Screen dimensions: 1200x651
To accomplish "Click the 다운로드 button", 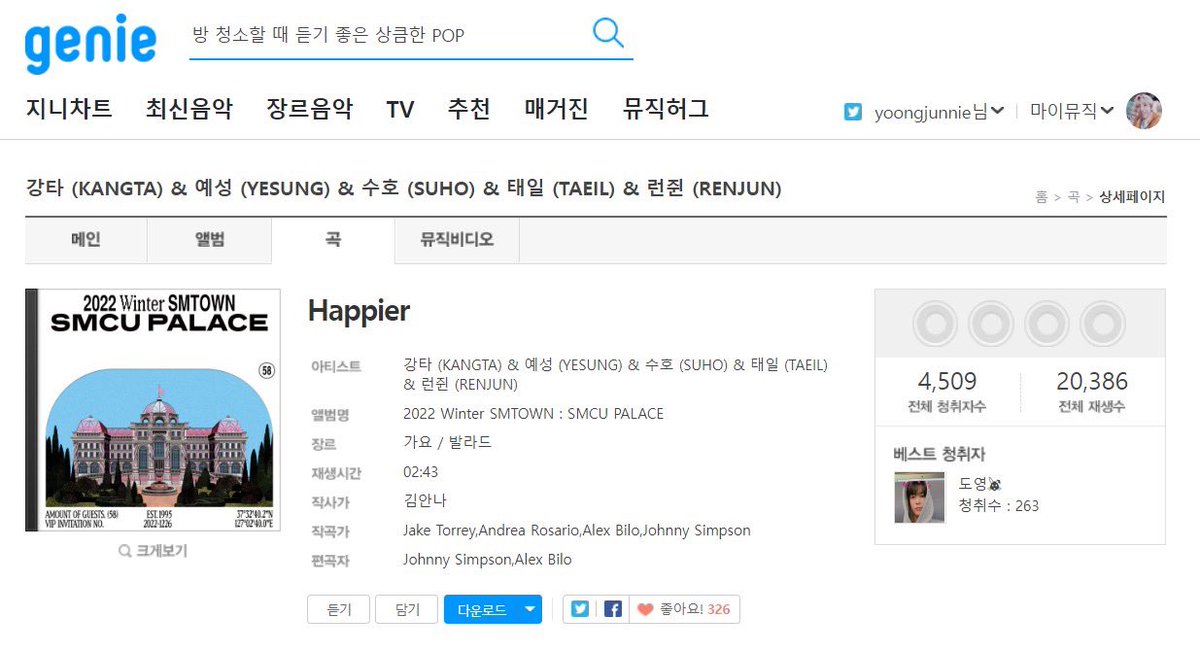I will pos(482,610).
